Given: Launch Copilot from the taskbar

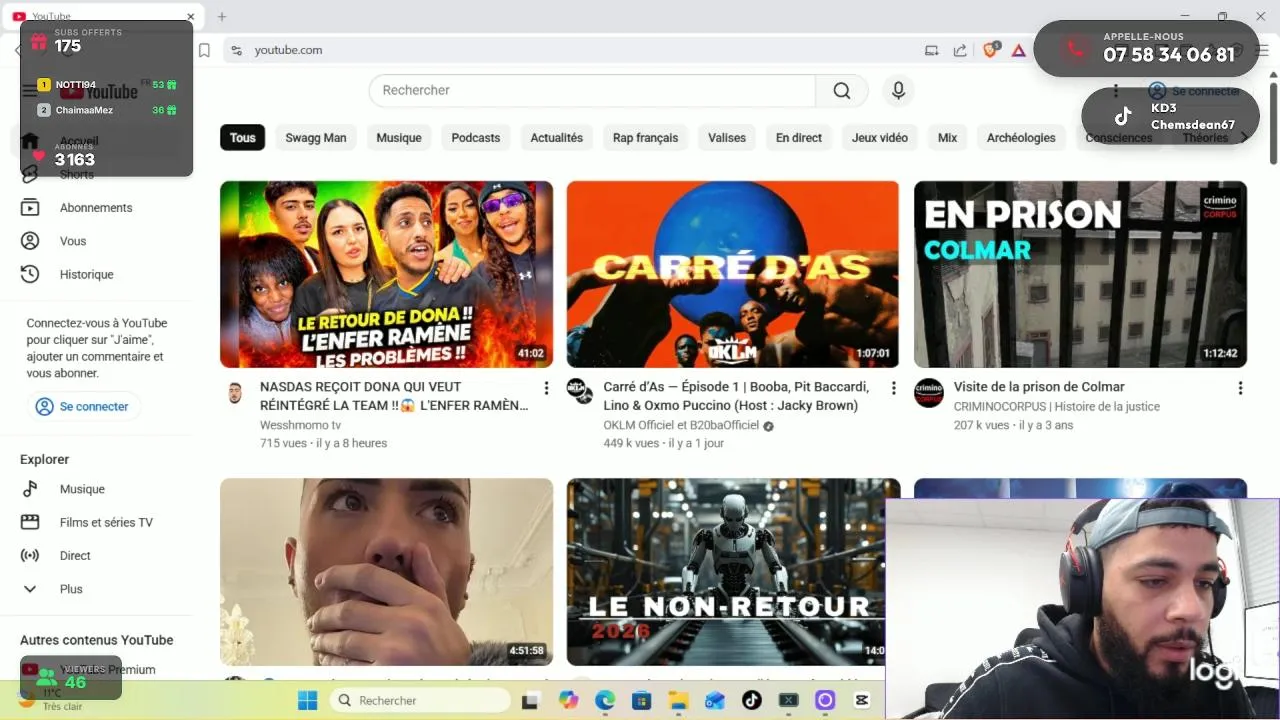Looking at the screenshot, I should pyautogui.click(x=568, y=700).
